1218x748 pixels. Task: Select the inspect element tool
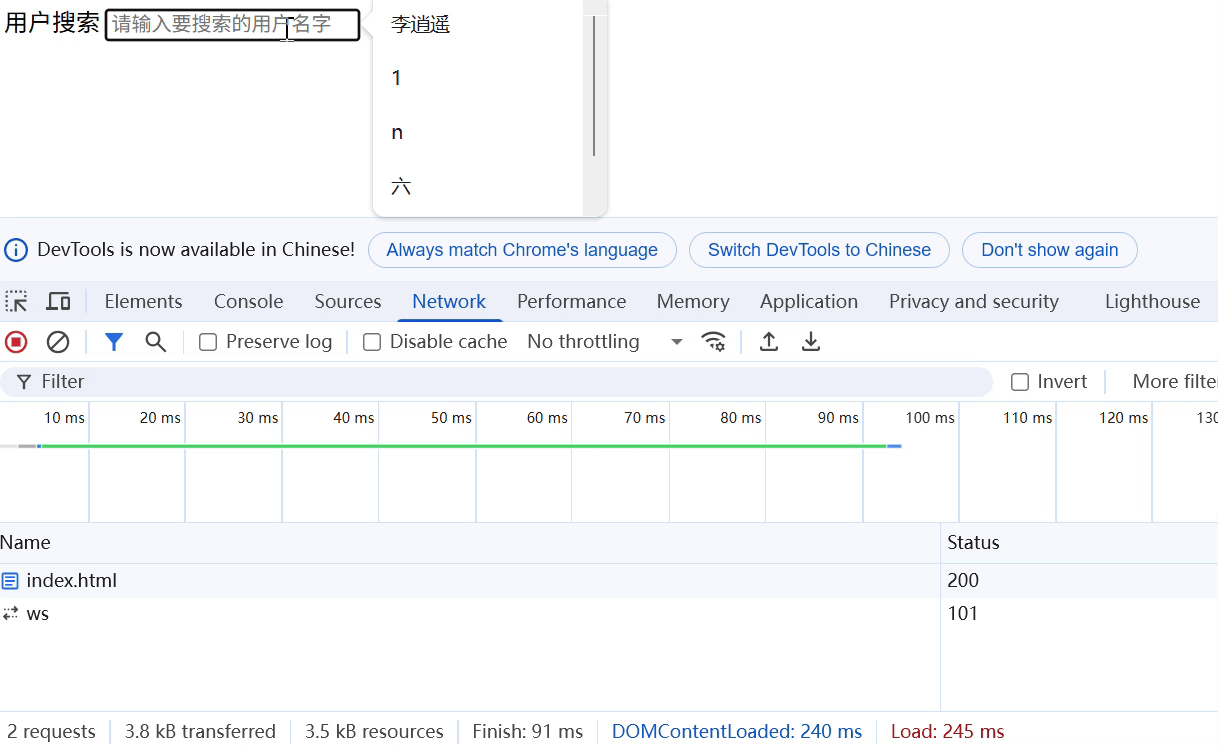coord(16,301)
